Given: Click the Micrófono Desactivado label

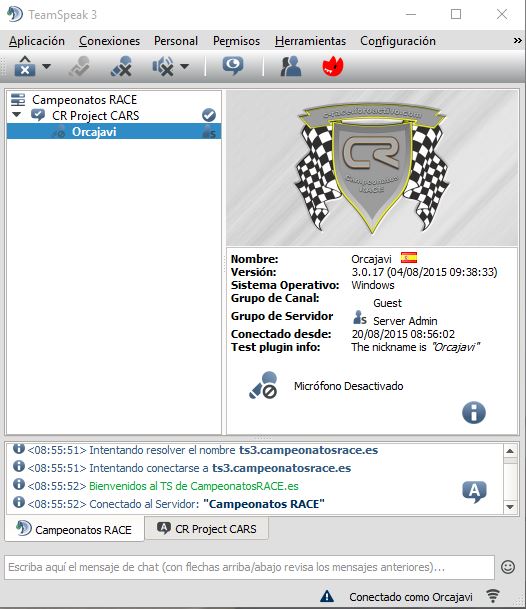Looking at the screenshot, I should point(348,386).
